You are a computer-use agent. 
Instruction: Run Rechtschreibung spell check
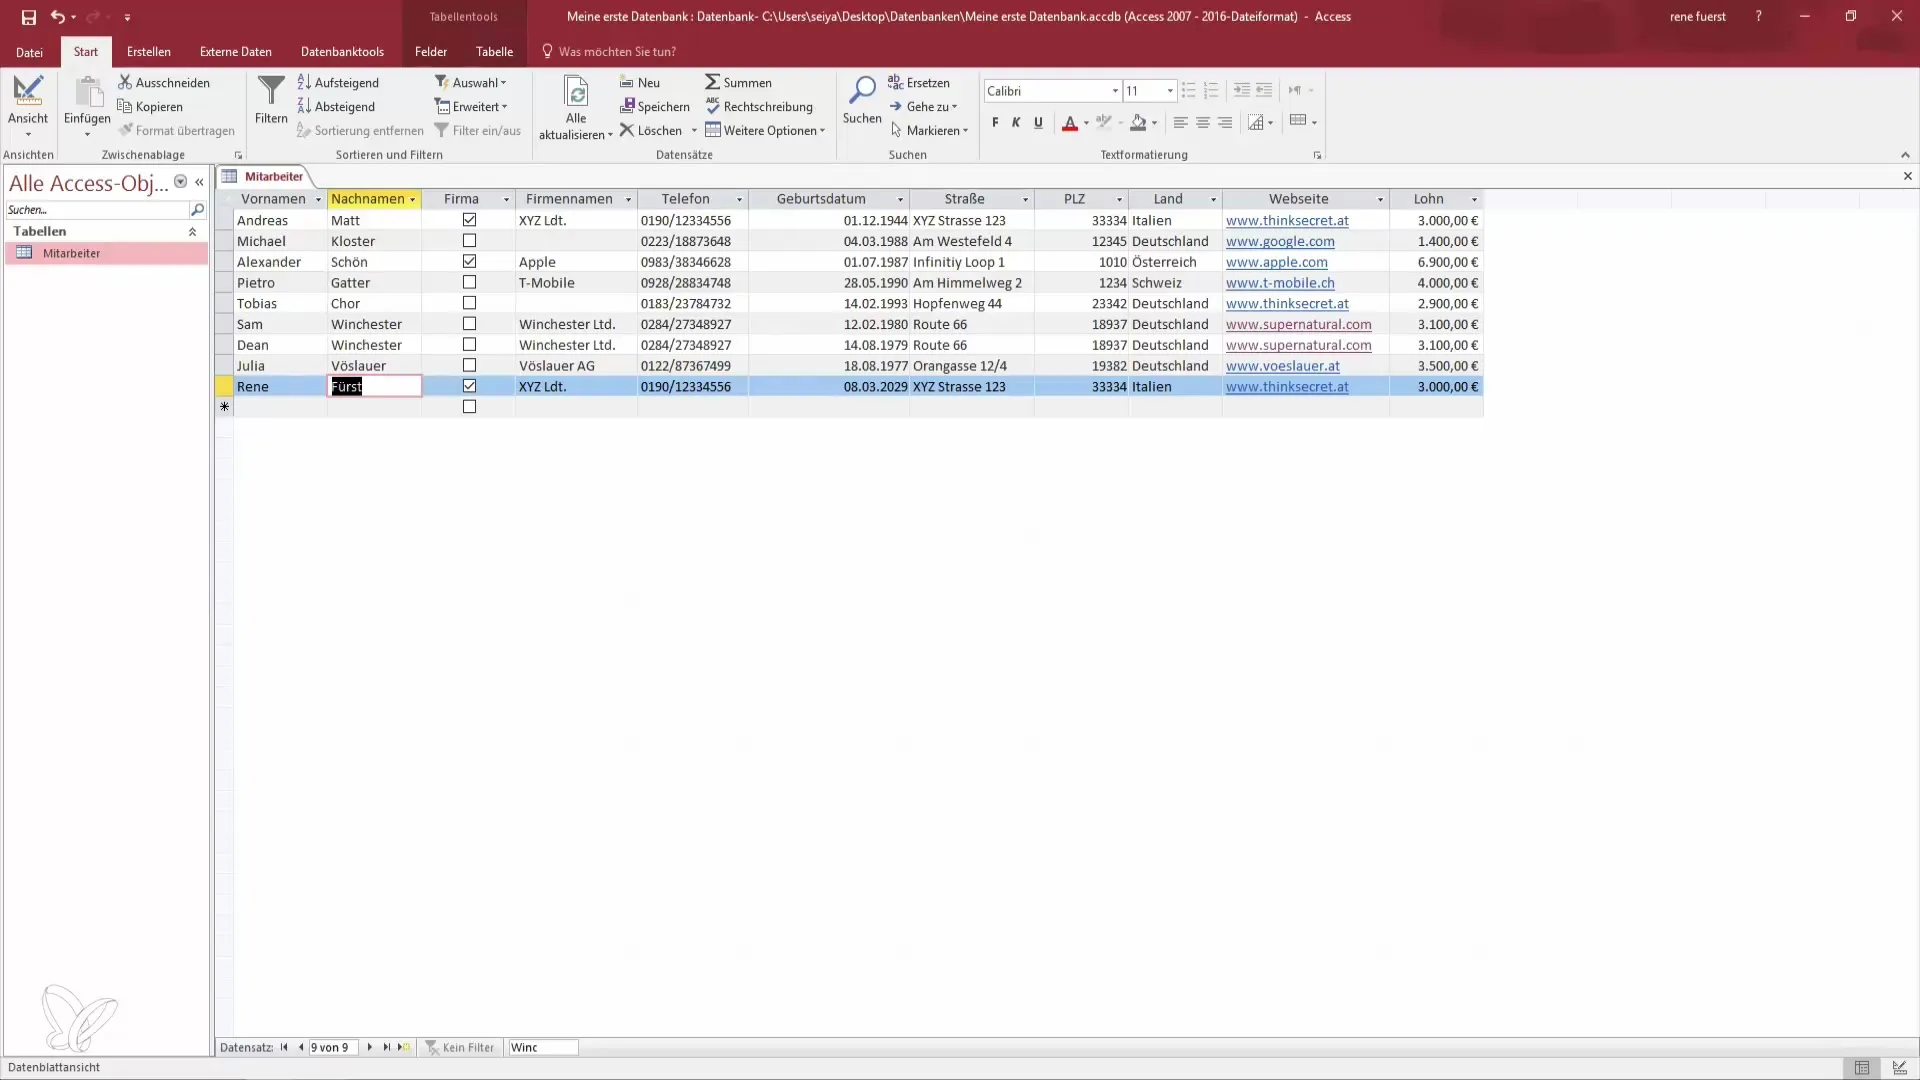[759, 106]
